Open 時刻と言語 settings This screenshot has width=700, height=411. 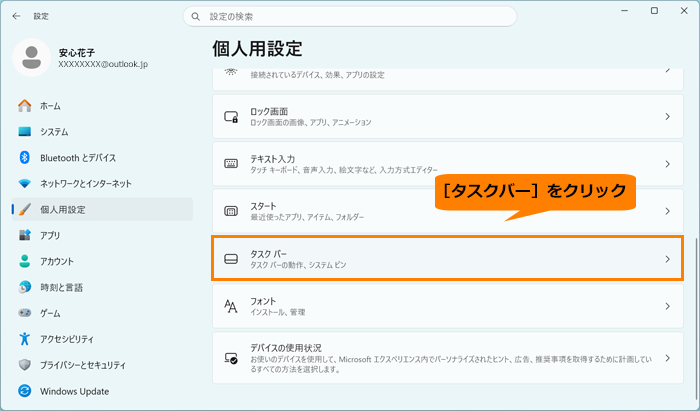click(102, 287)
